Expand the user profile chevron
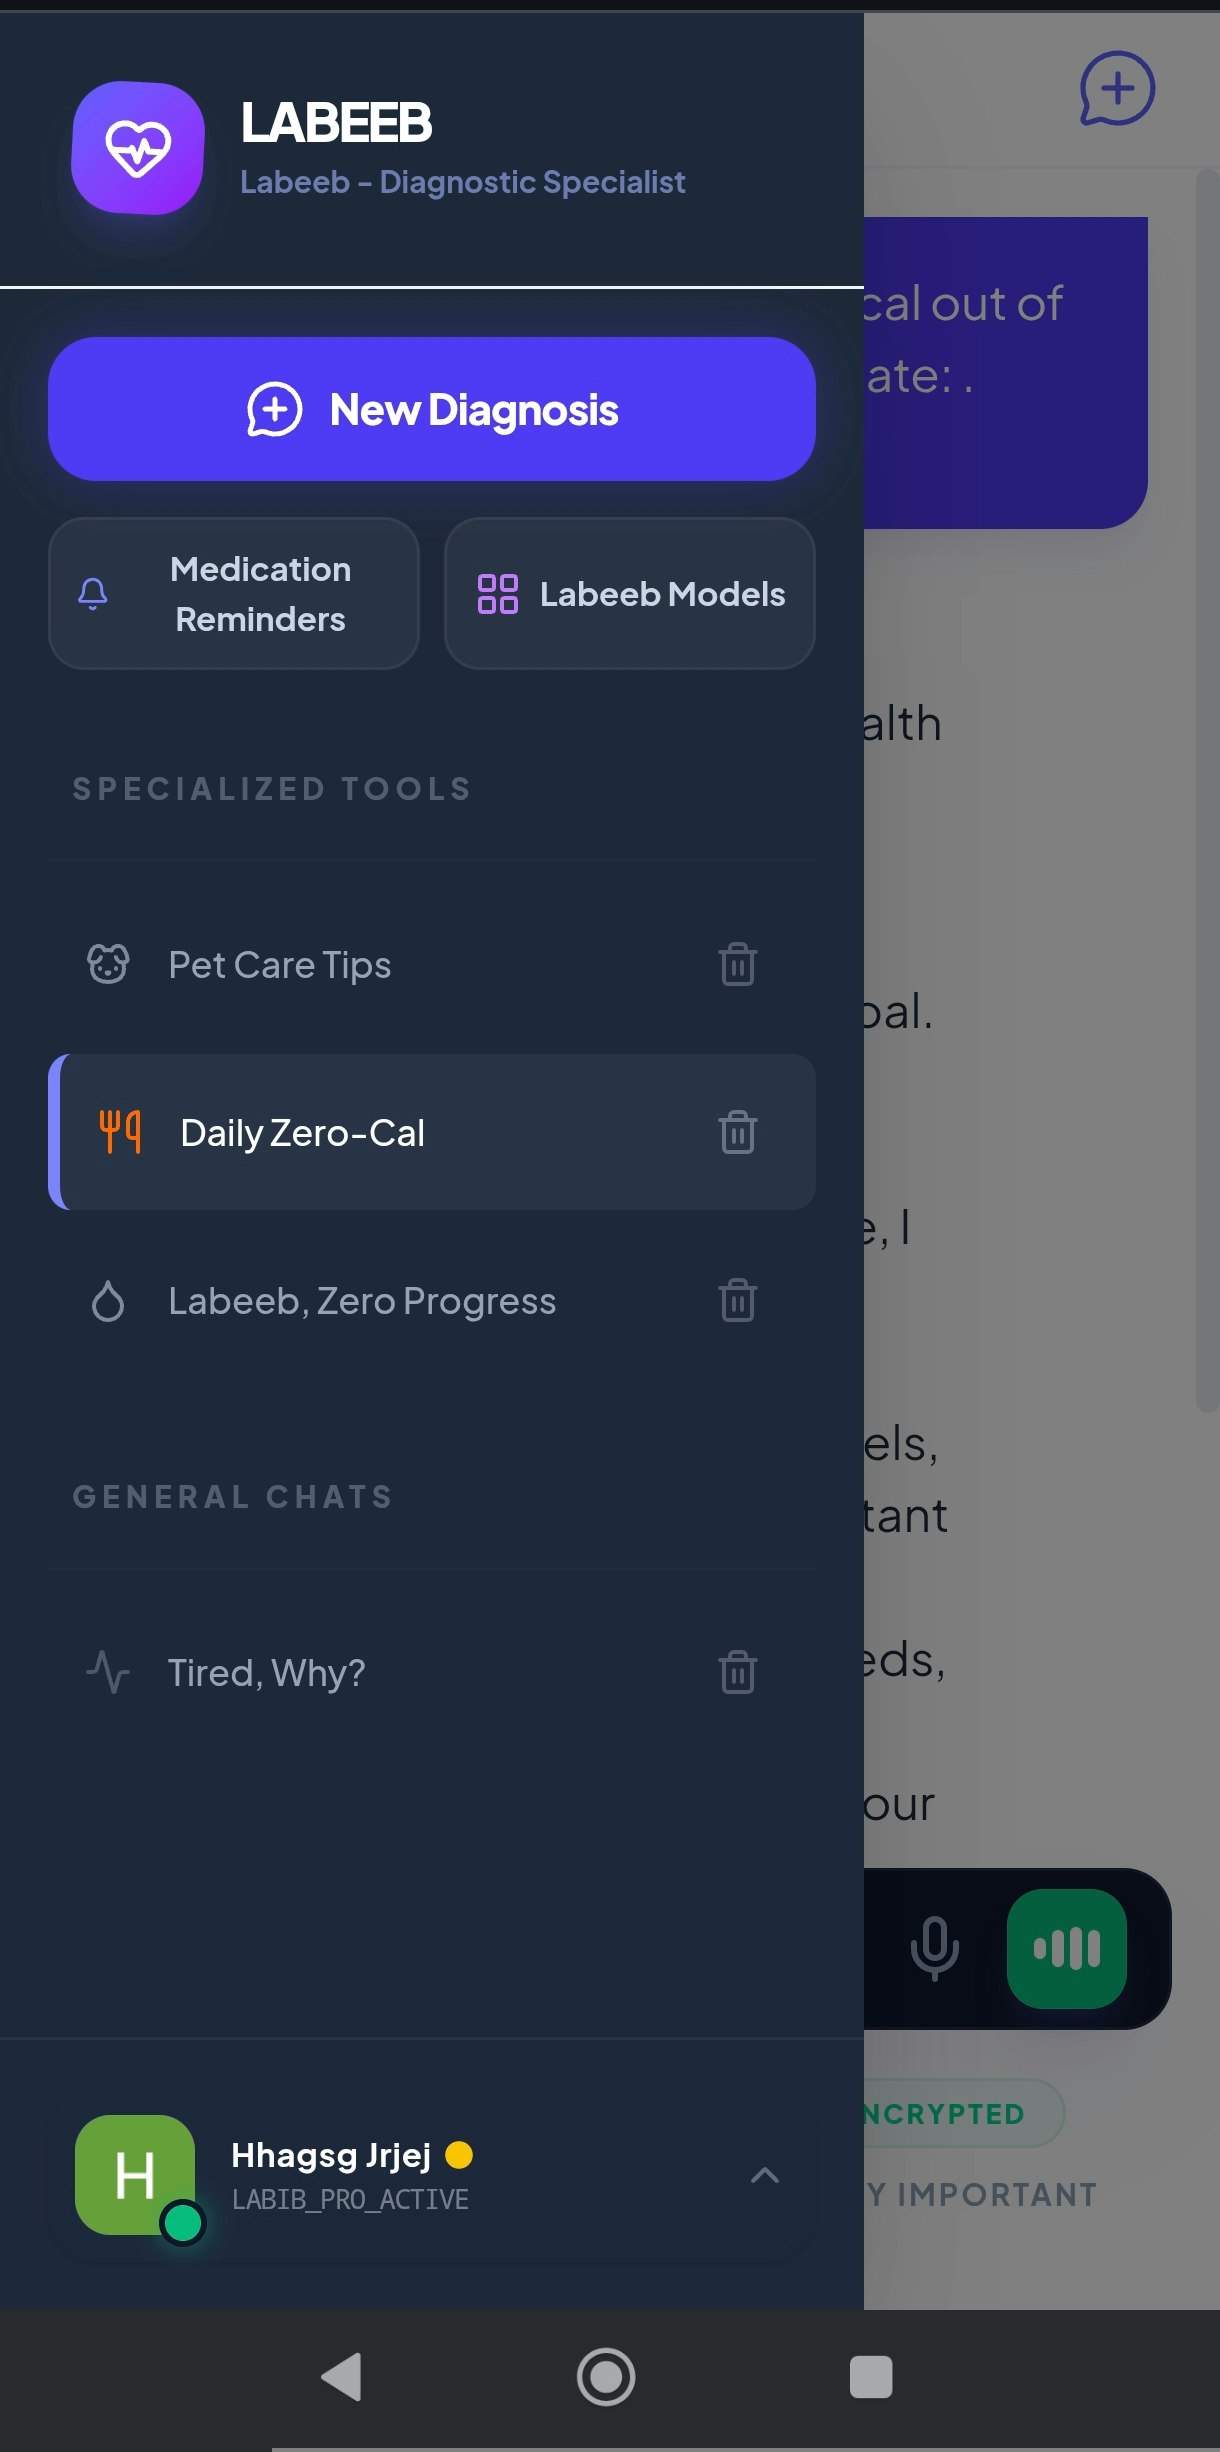 pos(765,2175)
